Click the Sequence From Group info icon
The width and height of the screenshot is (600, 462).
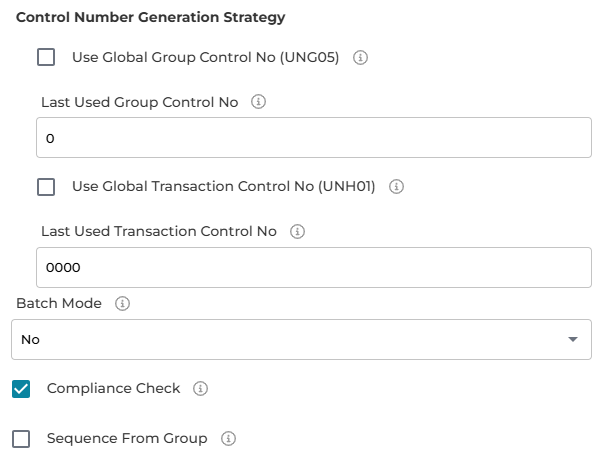coord(227,439)
